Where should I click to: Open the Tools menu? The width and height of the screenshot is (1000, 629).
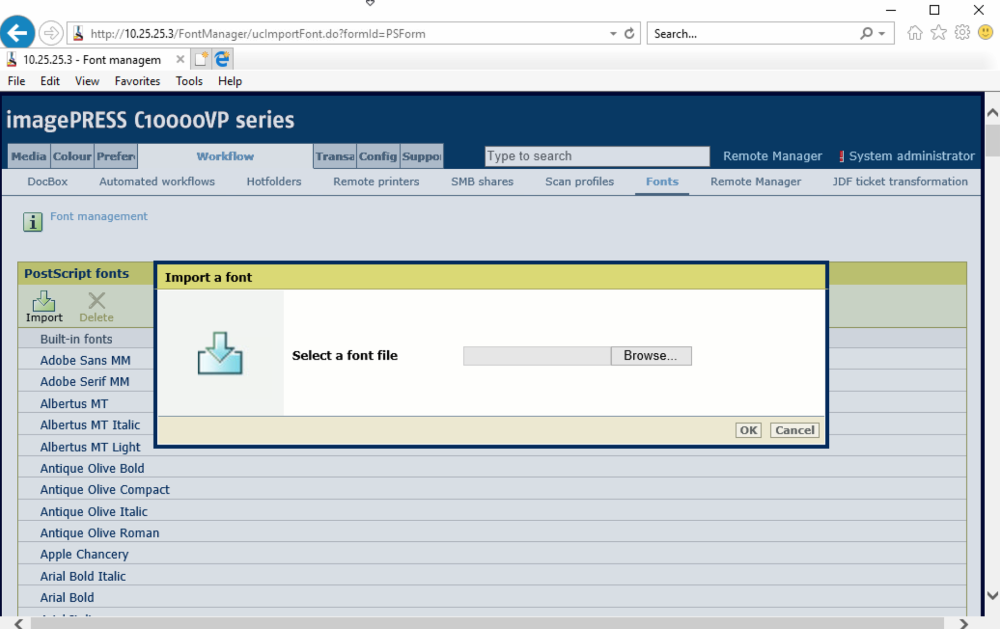point(189,81)
